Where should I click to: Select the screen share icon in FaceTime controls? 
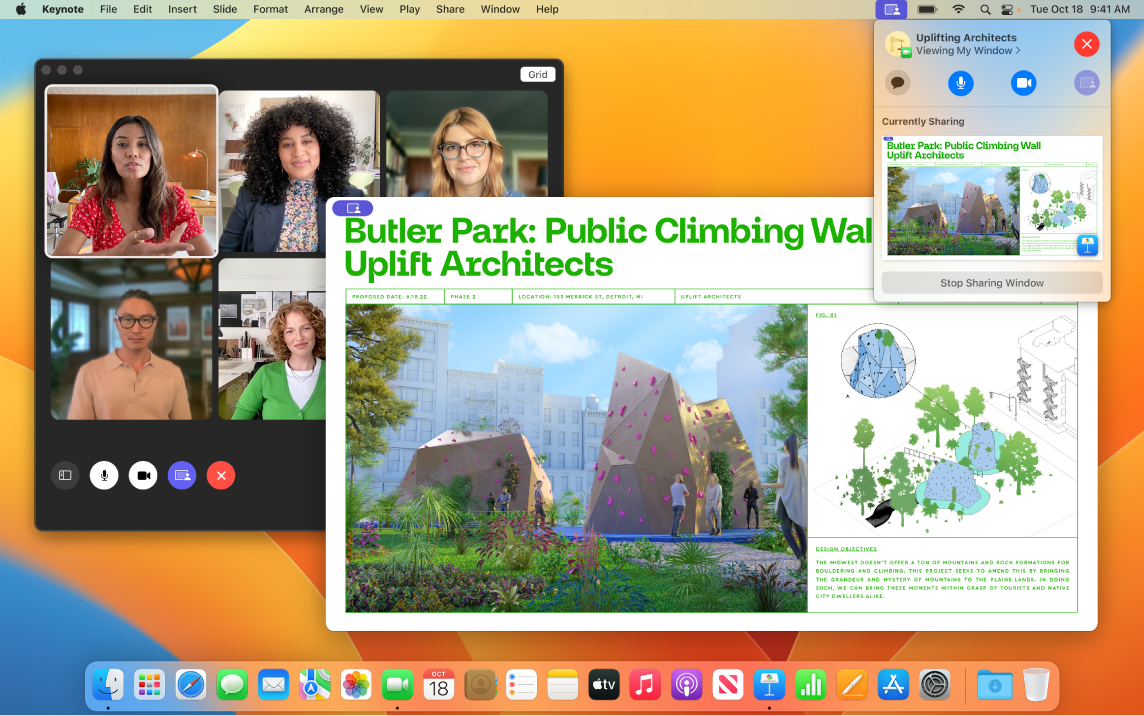[x=182, y=475]
